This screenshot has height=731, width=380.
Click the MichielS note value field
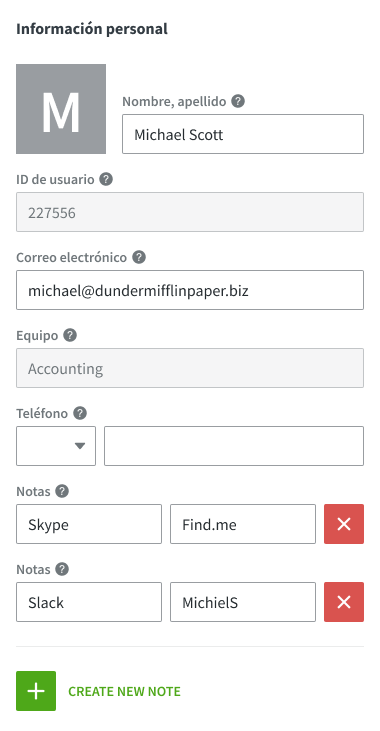[243, 602]
